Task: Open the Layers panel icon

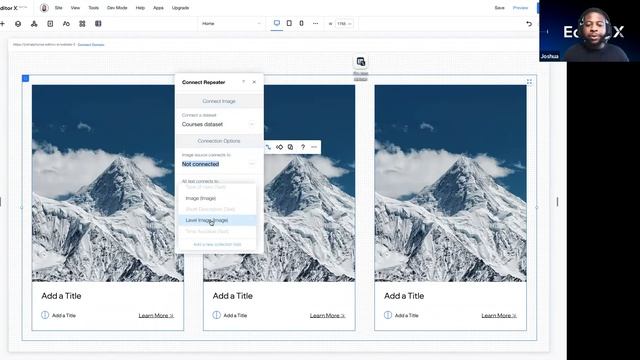Action: pyautogui.click(x=18, y=24)
